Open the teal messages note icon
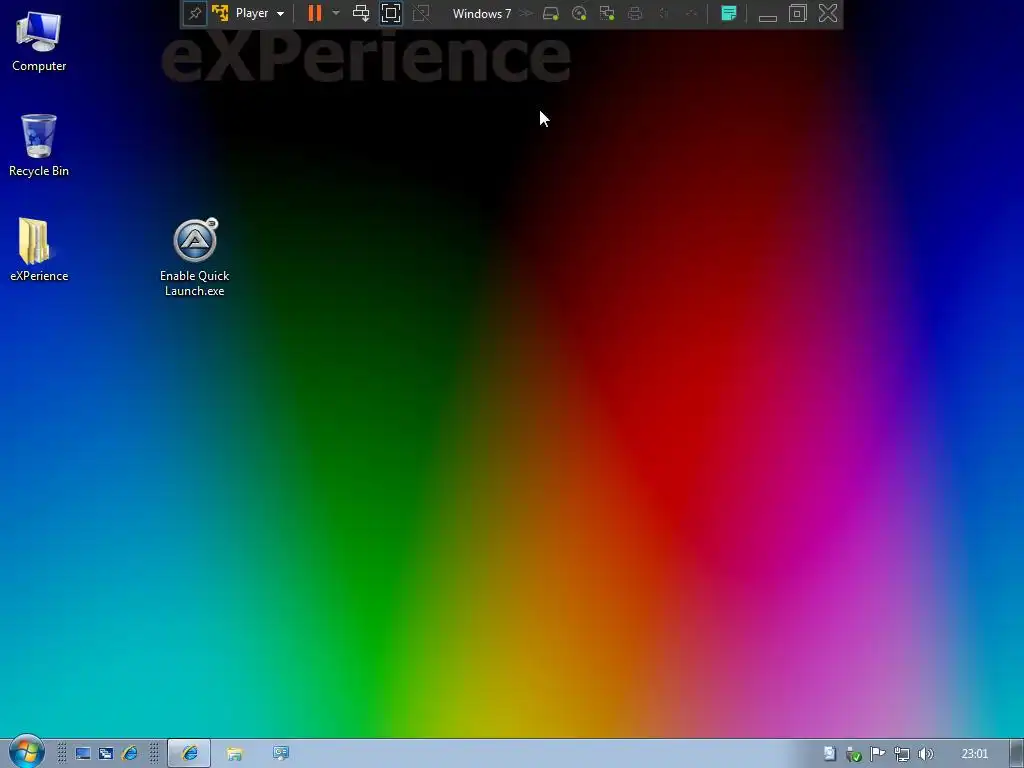The image size is (1024, 768). 729,13
